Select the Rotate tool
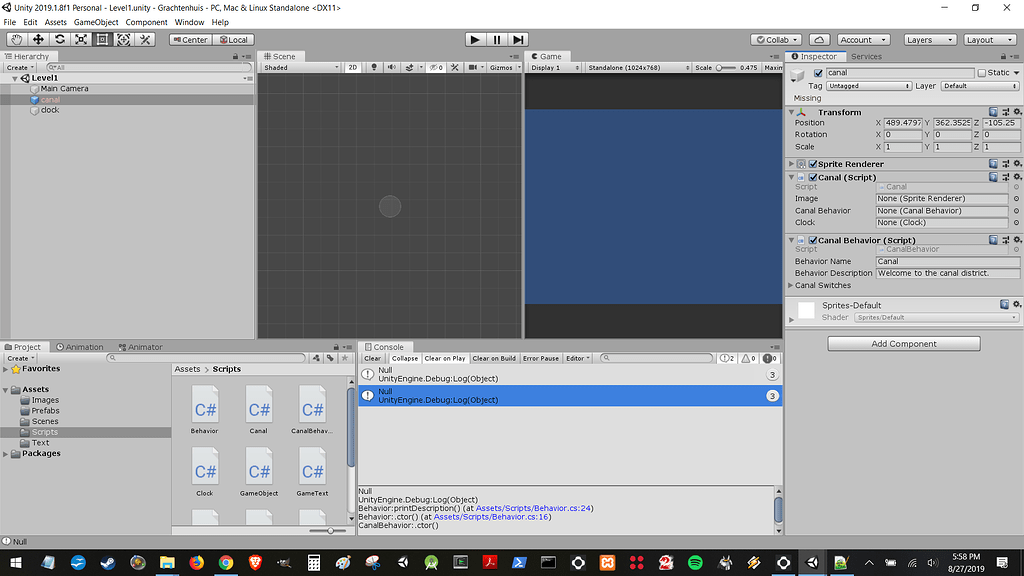The width and height of the screenshot is (1024, 576). (59, 39)
